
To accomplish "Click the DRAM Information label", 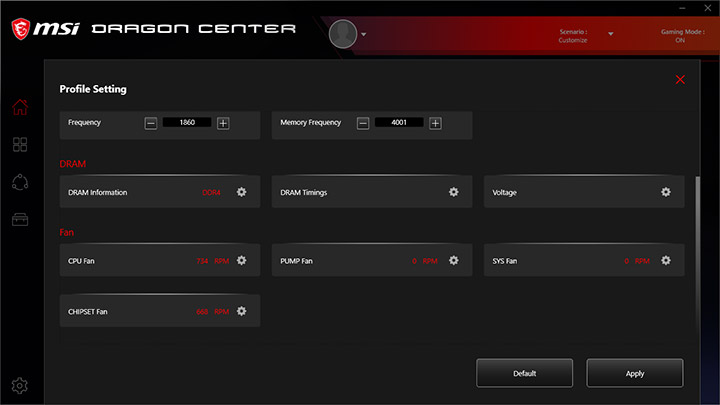I will [98, 192].
